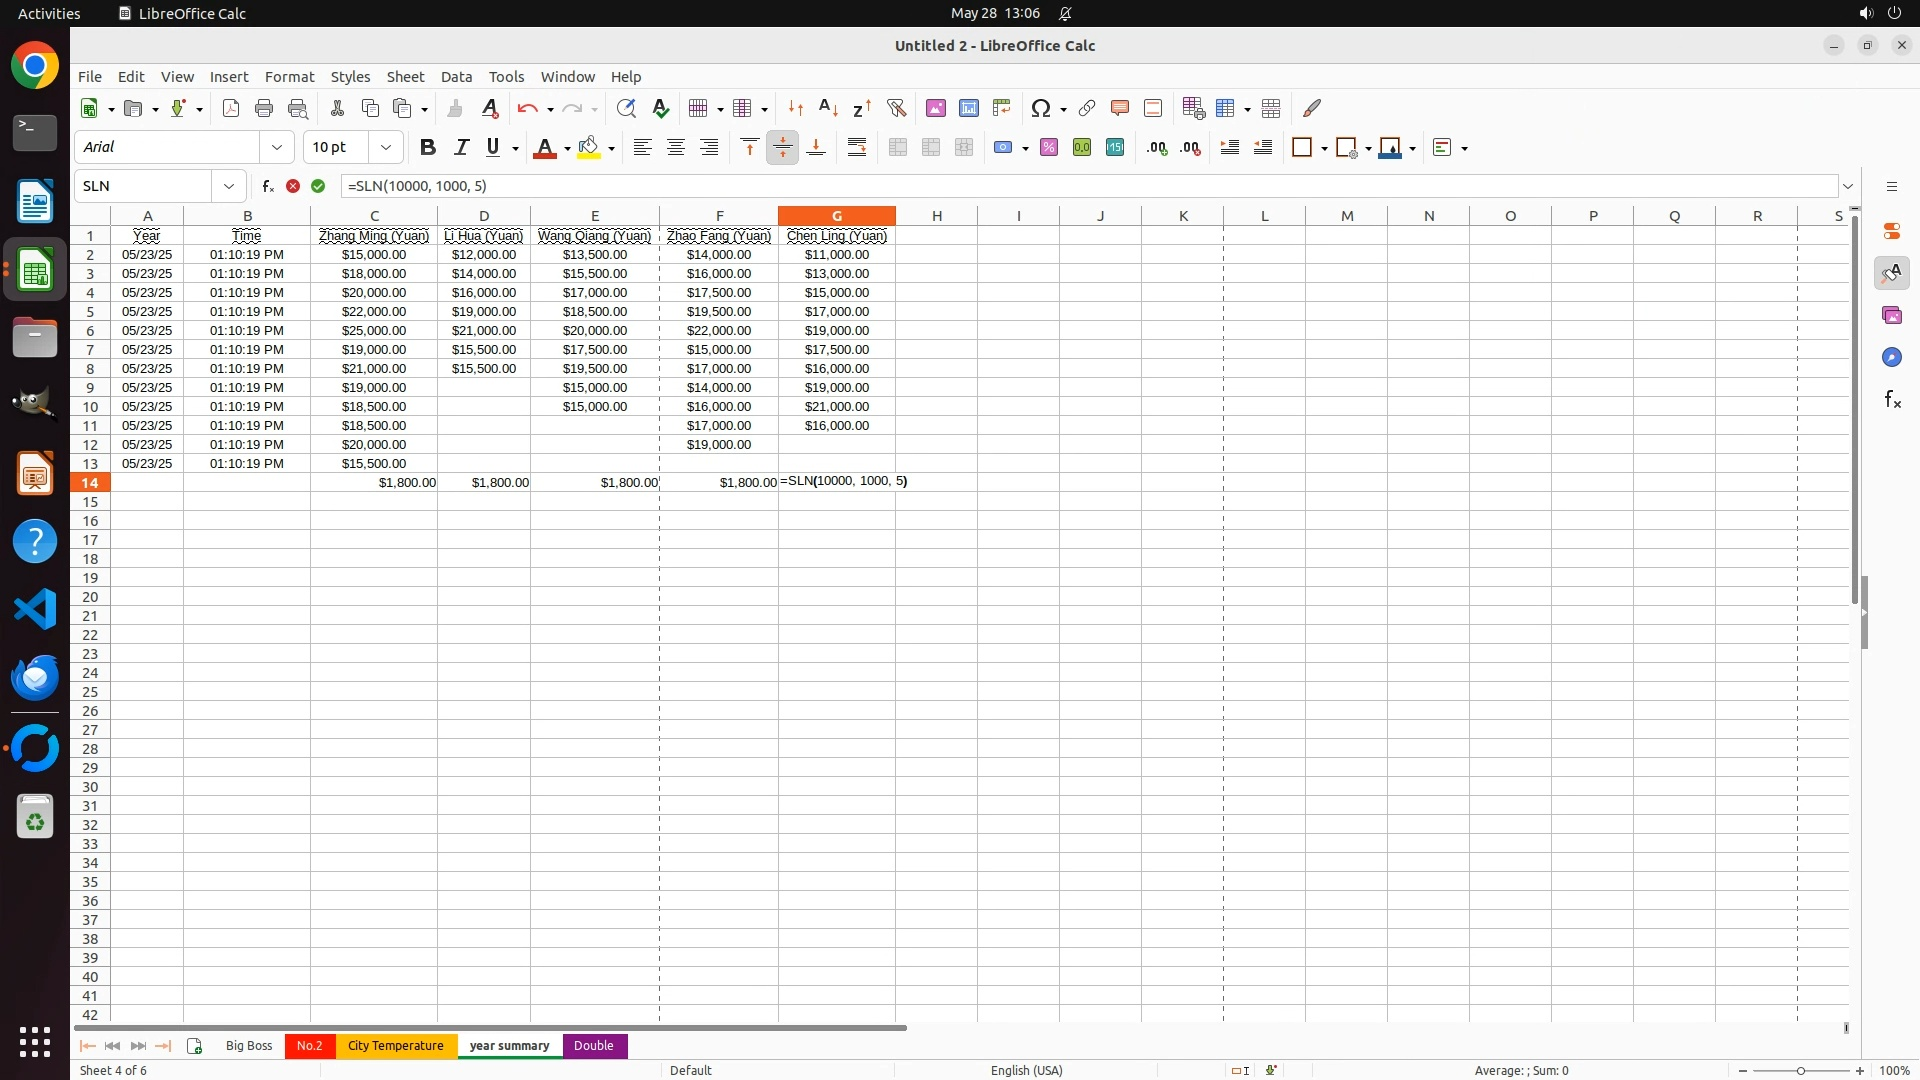This screenshot has height=1080, width=1920.
Task: Click the formula input line
Action: (x=1000, y=186)
